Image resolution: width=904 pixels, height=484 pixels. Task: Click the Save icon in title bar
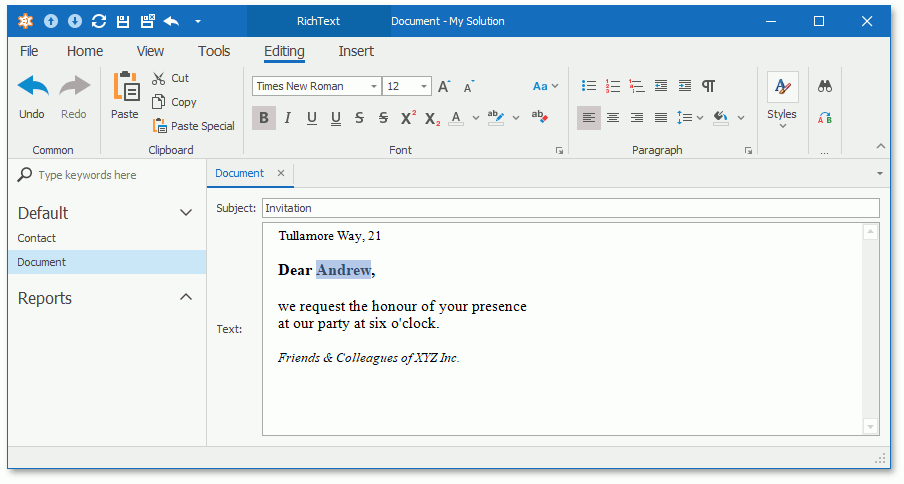123,21
